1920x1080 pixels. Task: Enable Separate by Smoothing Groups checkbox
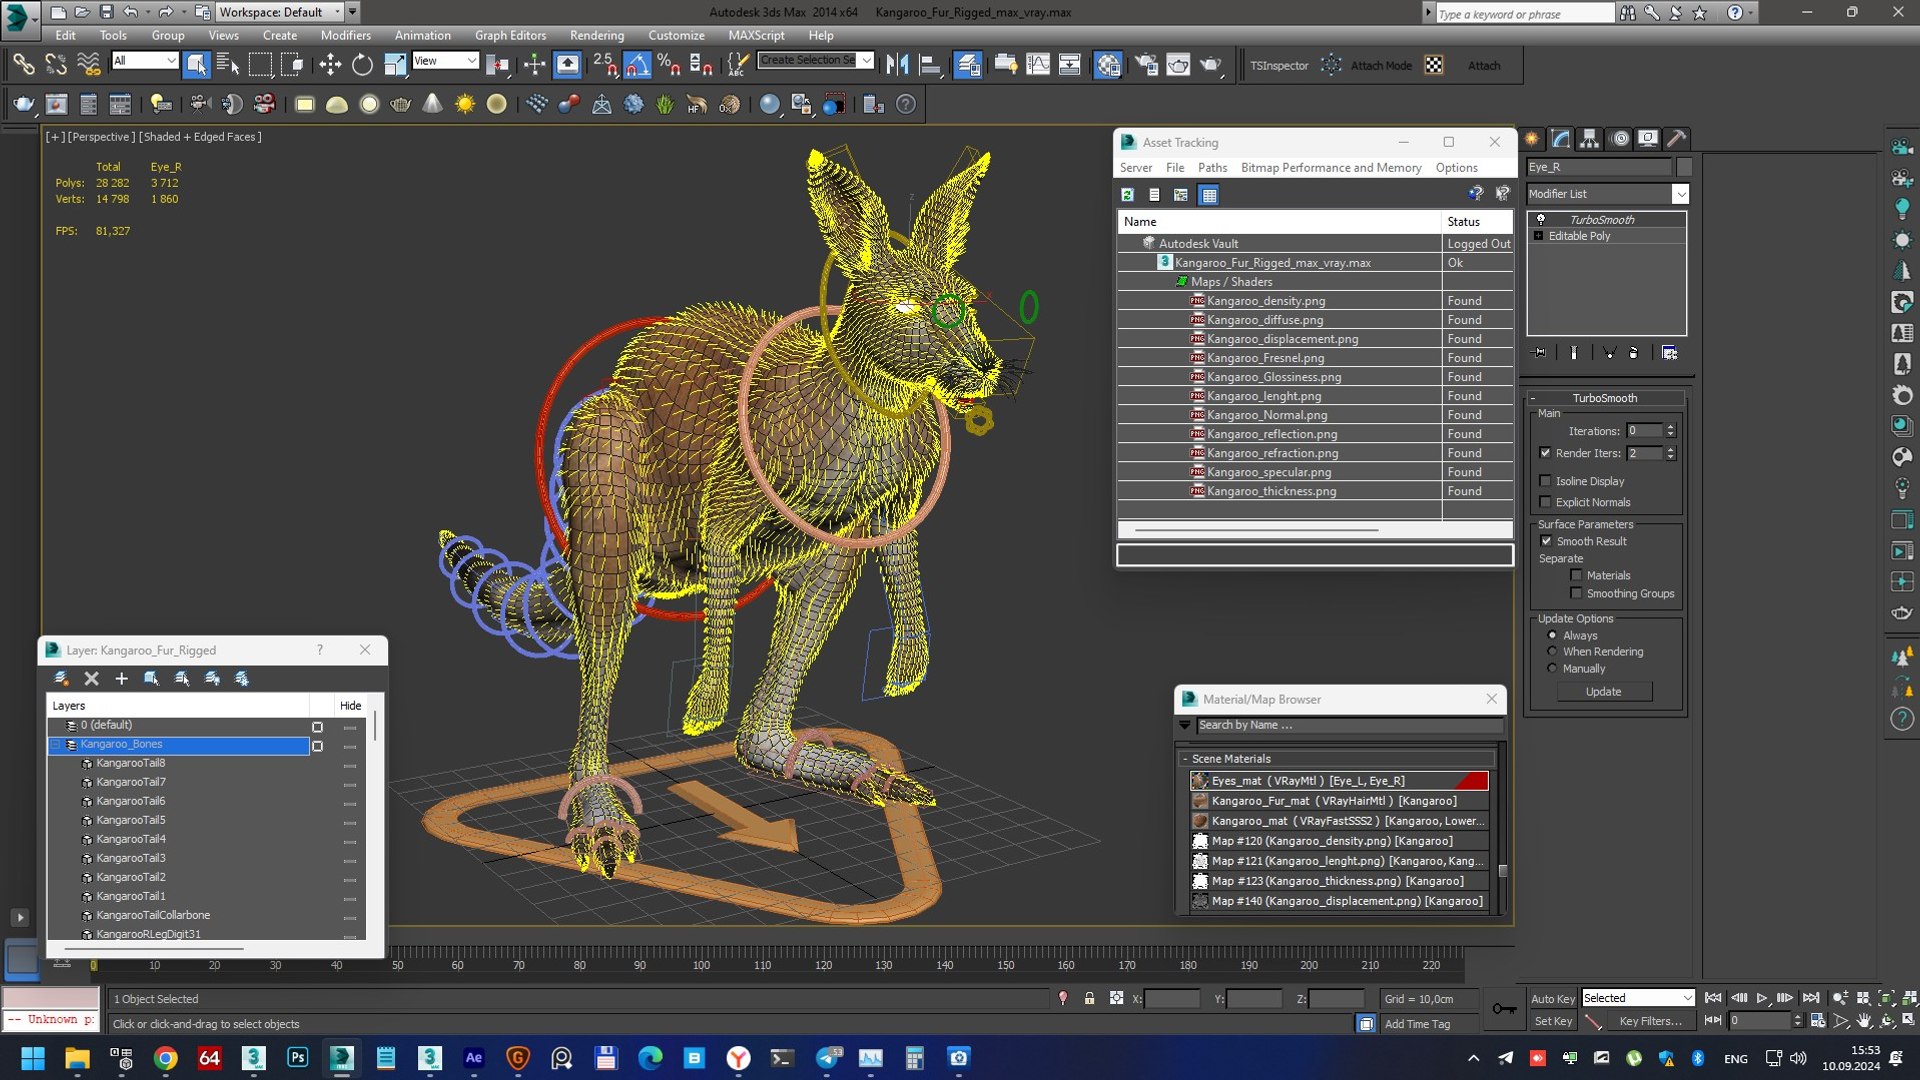pos(1576,593)
